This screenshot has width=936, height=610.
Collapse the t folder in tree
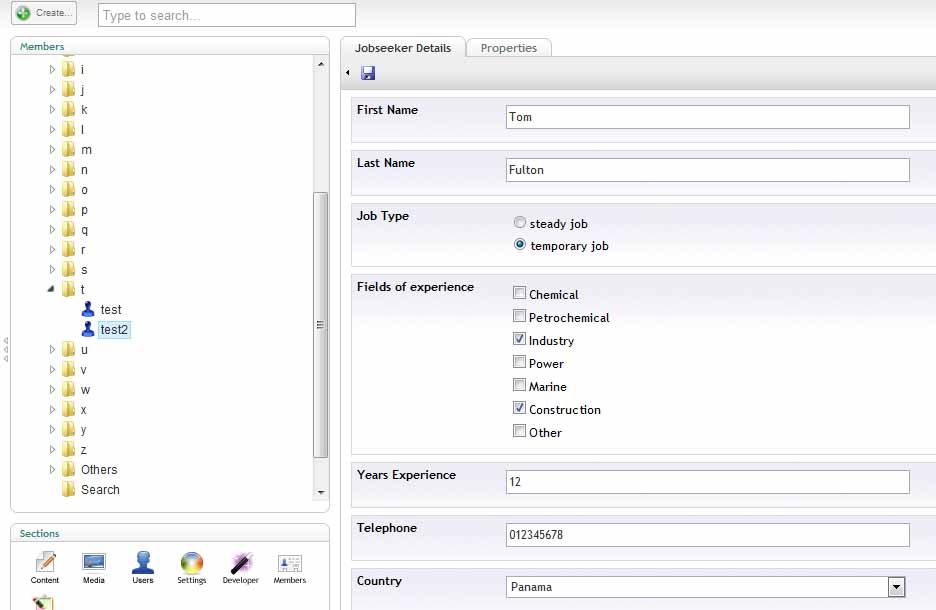coord(52,290)
